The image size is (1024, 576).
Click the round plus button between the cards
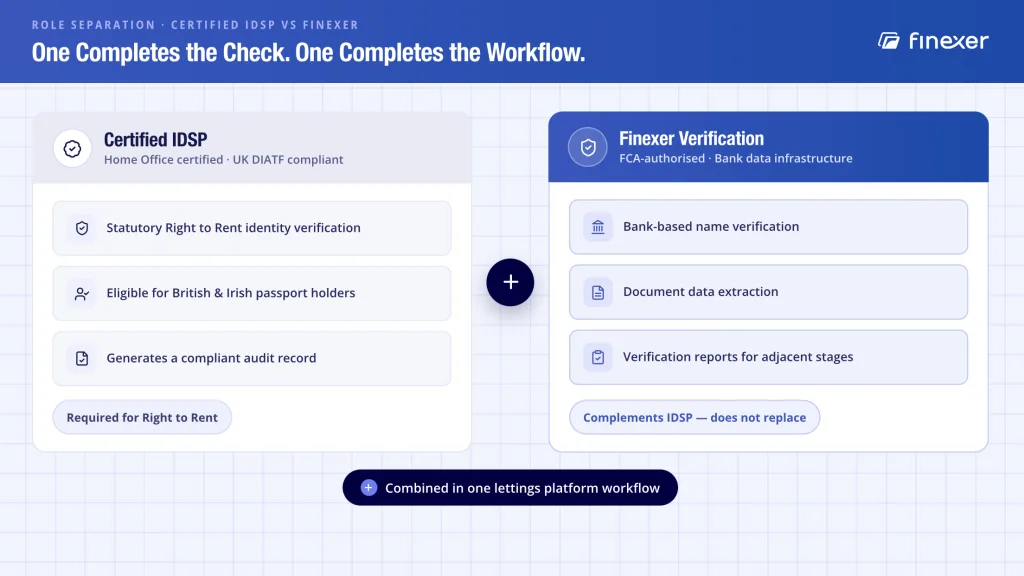click(510, 282)
